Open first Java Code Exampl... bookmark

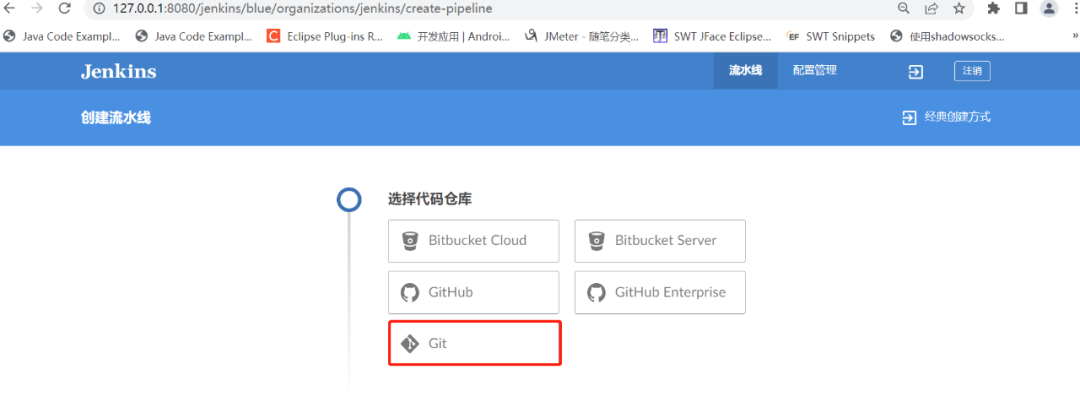coord(62,37)
